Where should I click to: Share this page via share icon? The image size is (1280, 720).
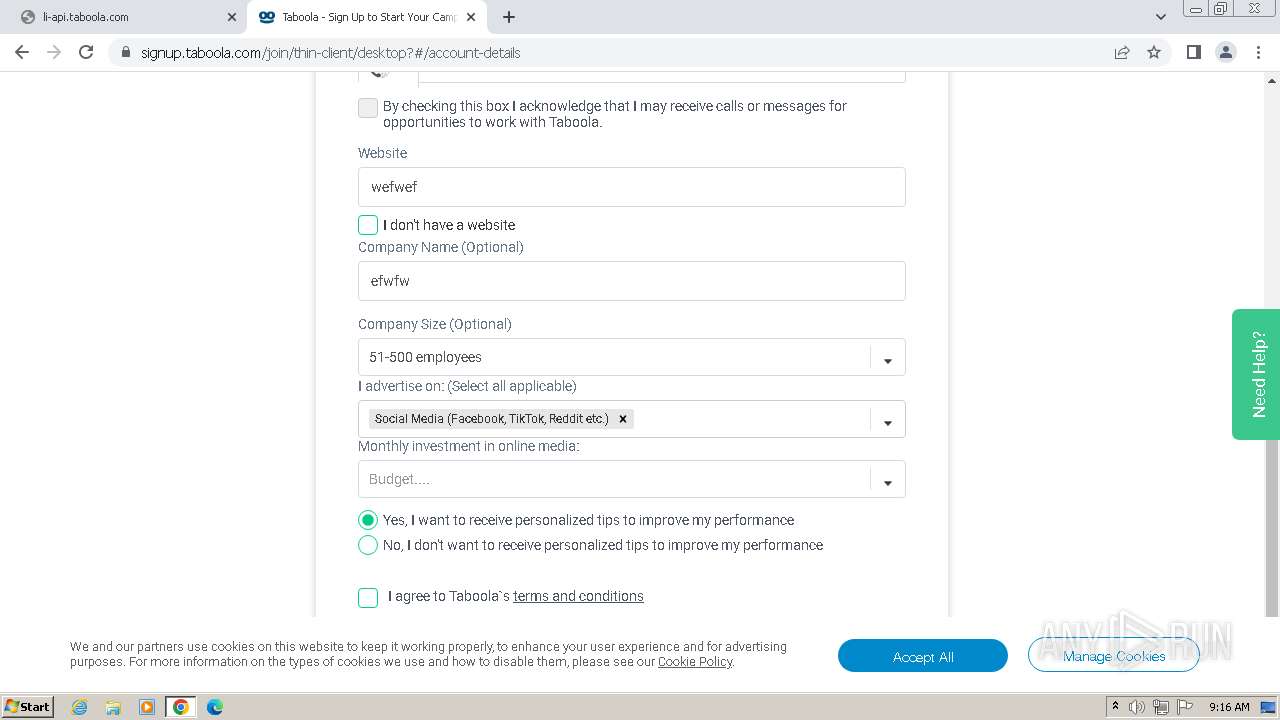[x=1122, y=52]
